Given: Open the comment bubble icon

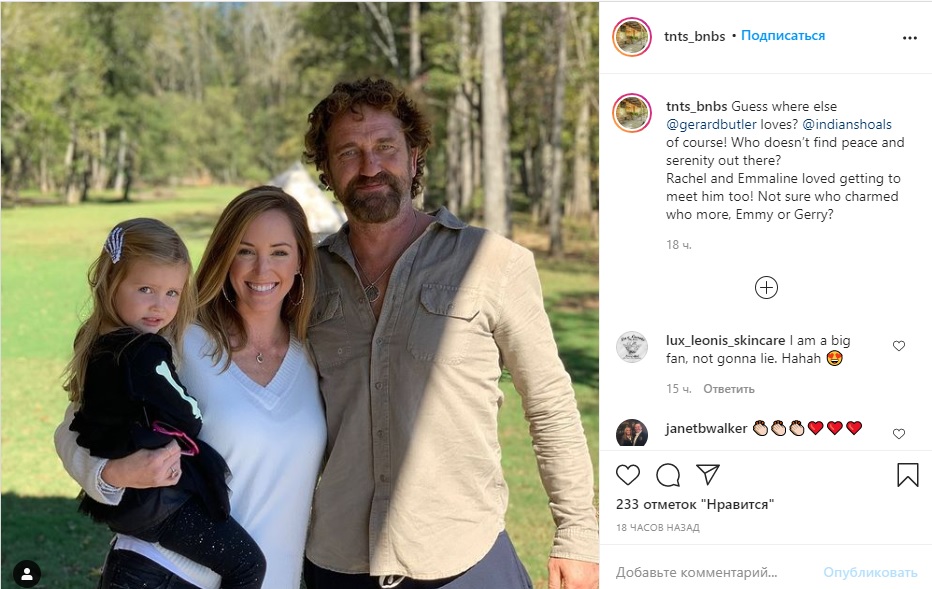Looking at the screenshot, I should click(x=668, y=475).
